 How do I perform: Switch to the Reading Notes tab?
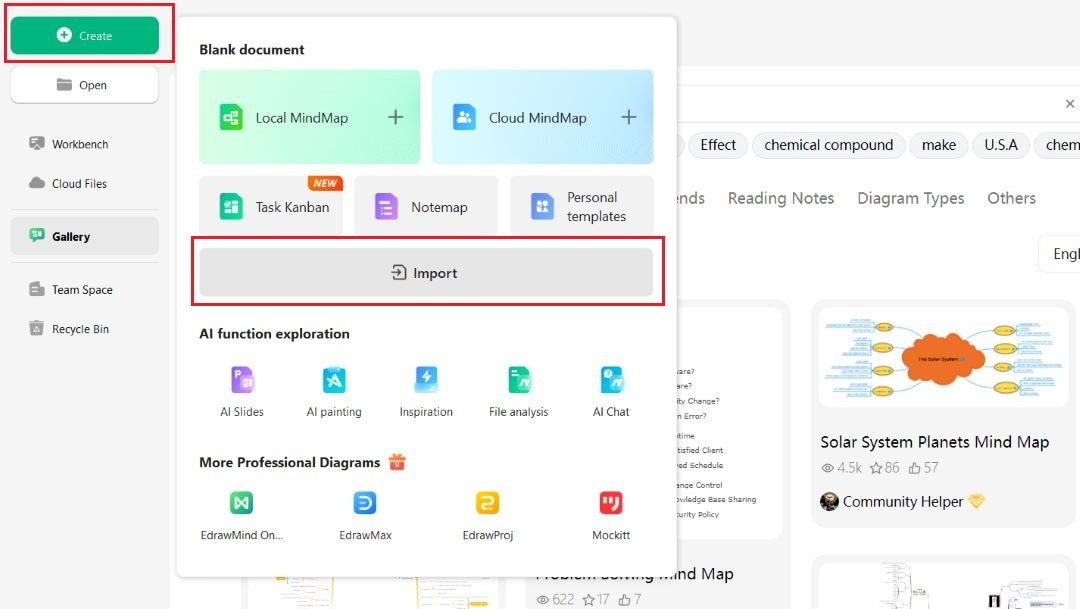coord(781,198)
